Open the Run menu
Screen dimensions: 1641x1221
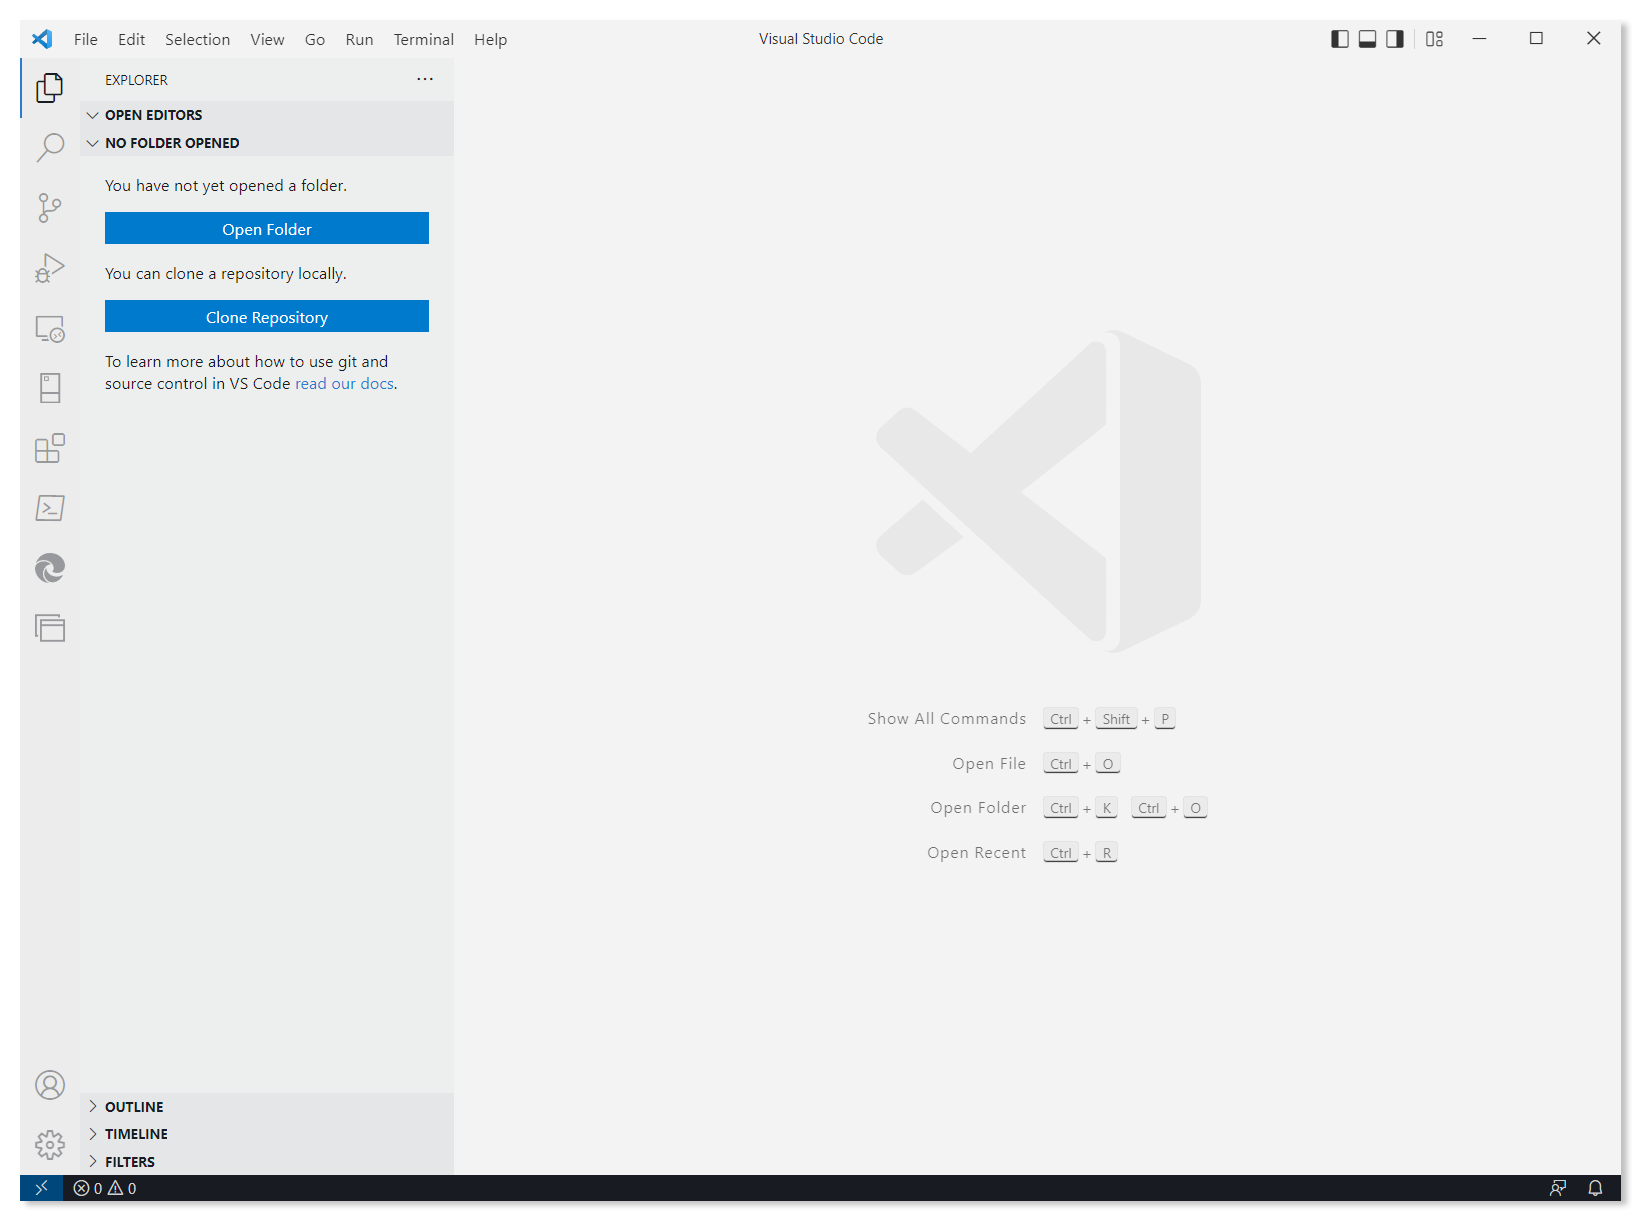tap(359, 39)
